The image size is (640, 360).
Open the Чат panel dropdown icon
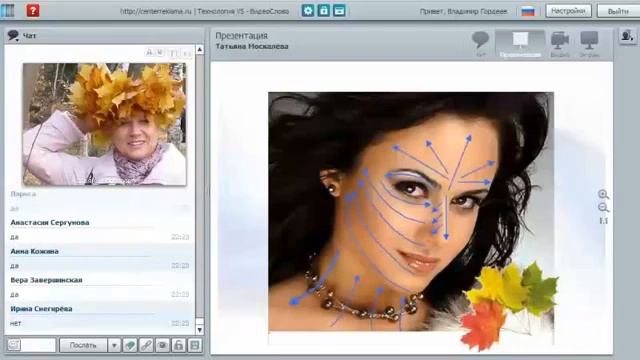click(13, 36)
